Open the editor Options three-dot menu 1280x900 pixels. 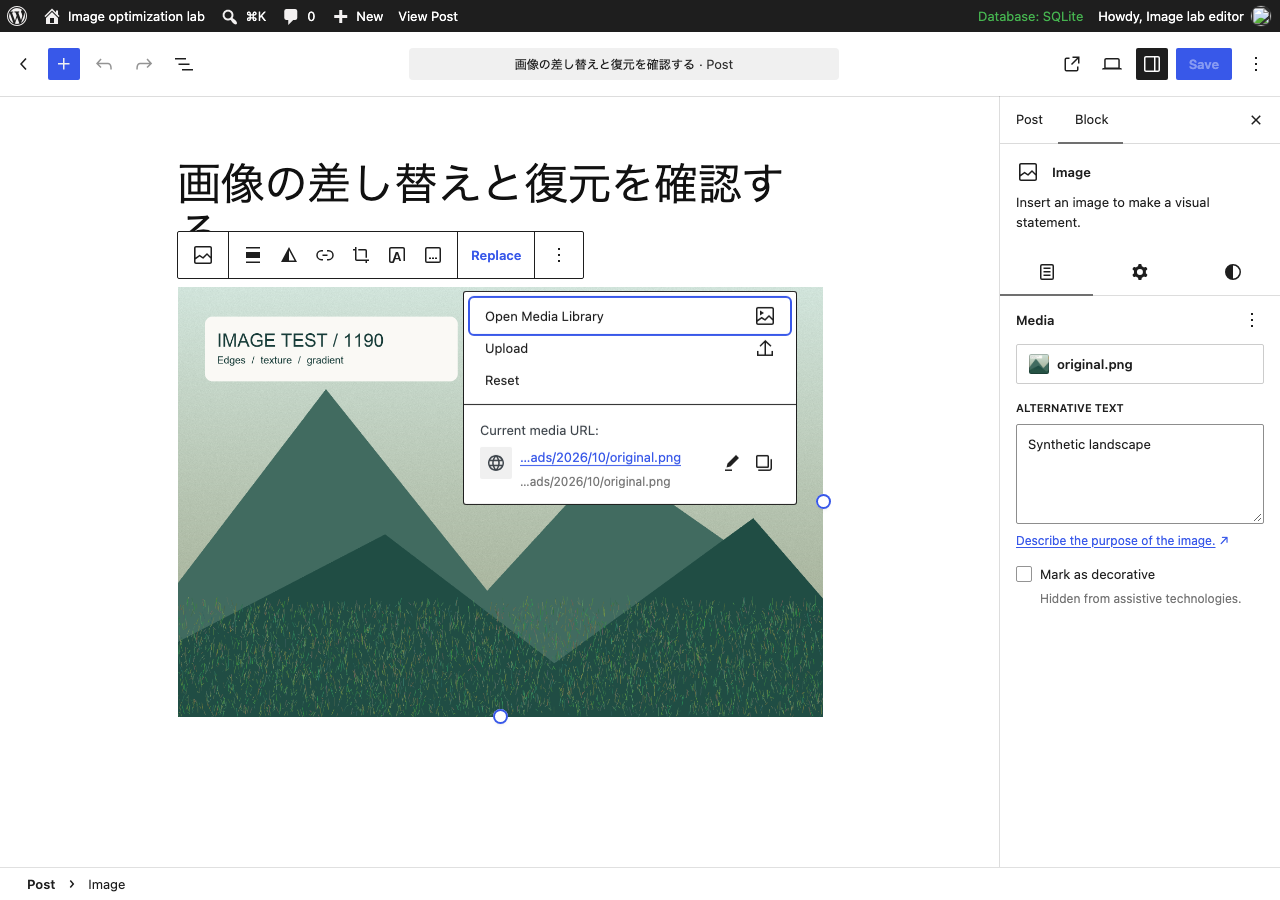pos(1256,64)
